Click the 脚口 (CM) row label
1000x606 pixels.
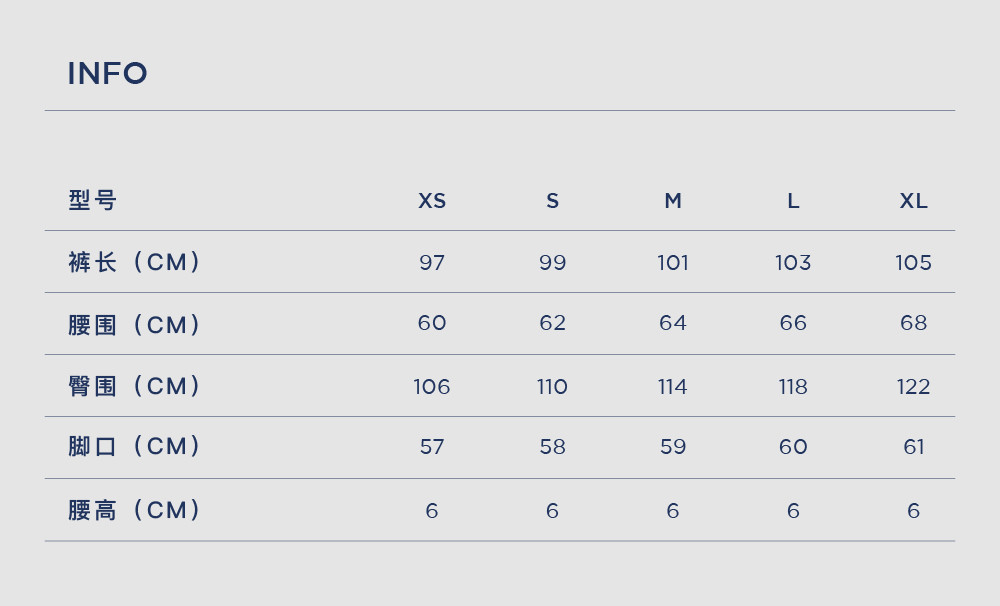134,446
